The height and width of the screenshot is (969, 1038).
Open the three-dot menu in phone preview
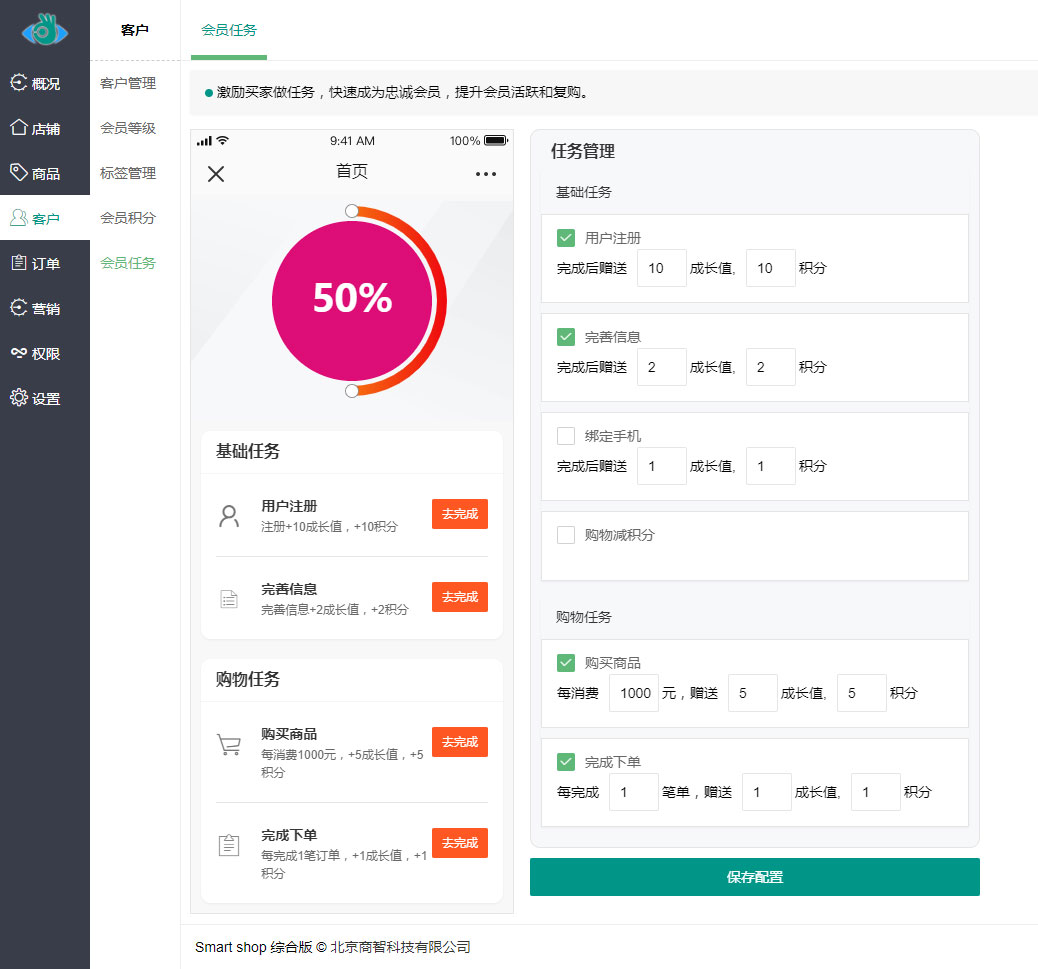click(486, 174)
